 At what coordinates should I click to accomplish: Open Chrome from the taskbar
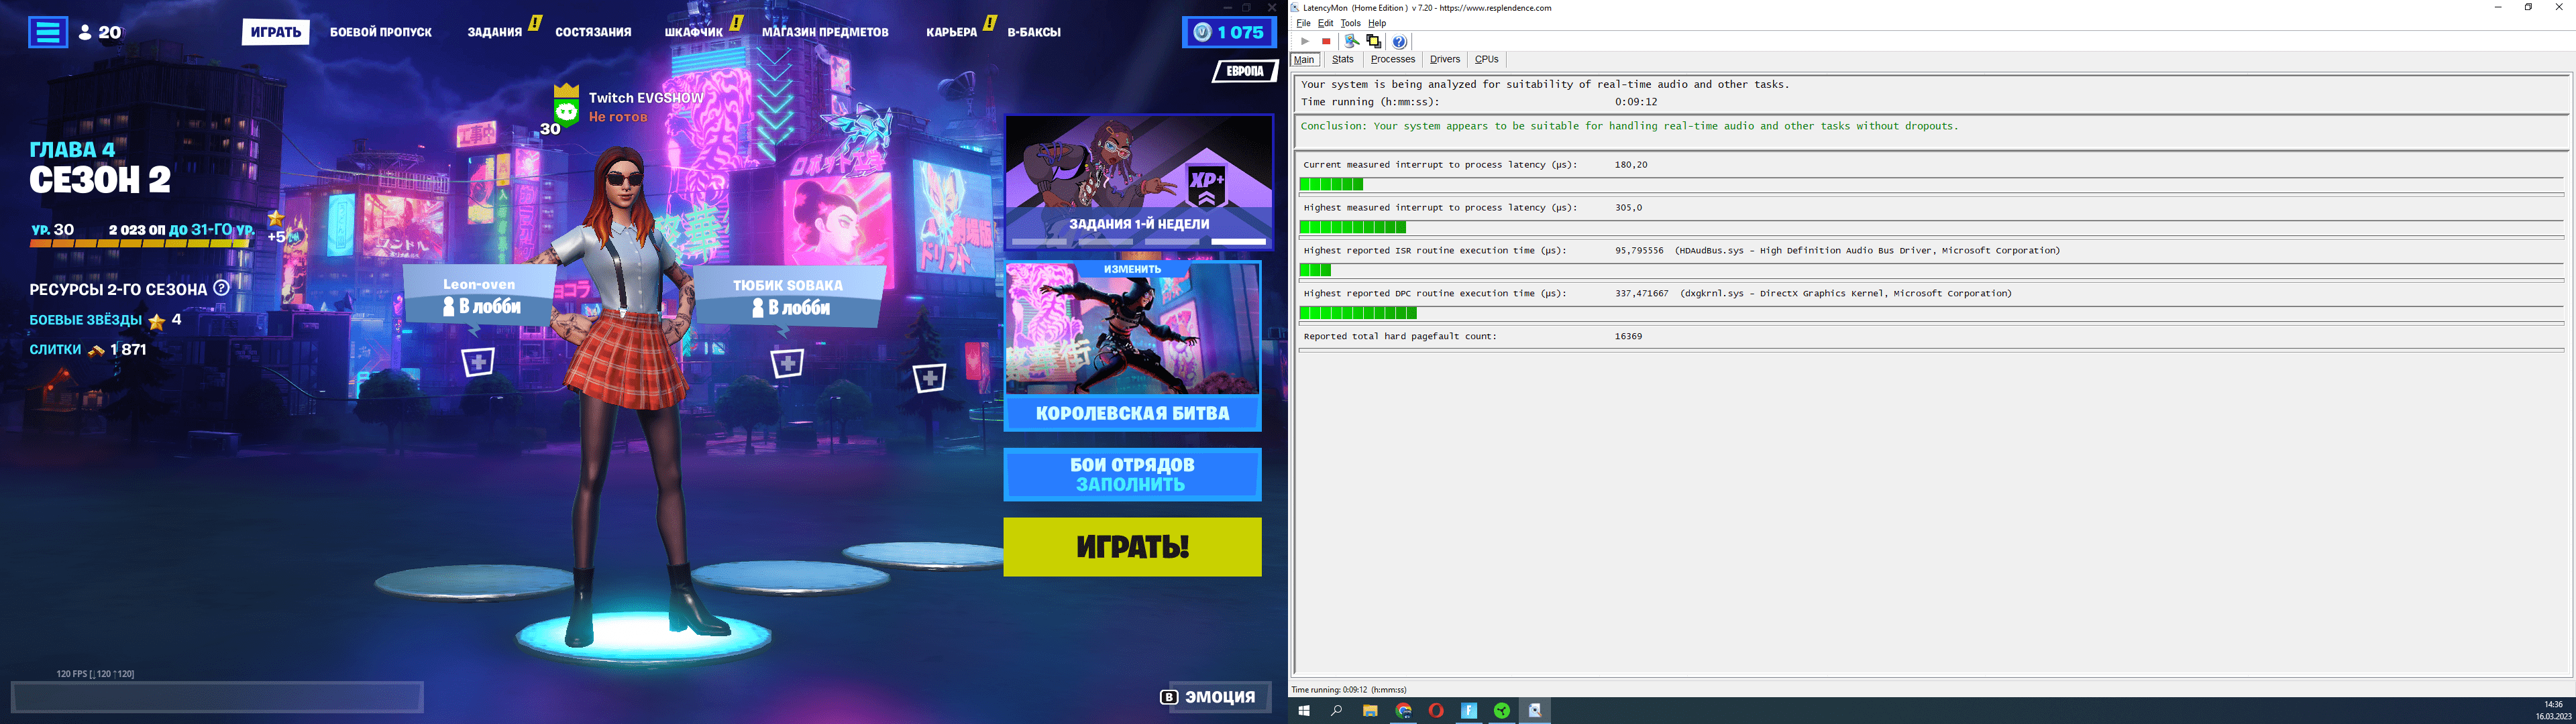point(1403,711)
